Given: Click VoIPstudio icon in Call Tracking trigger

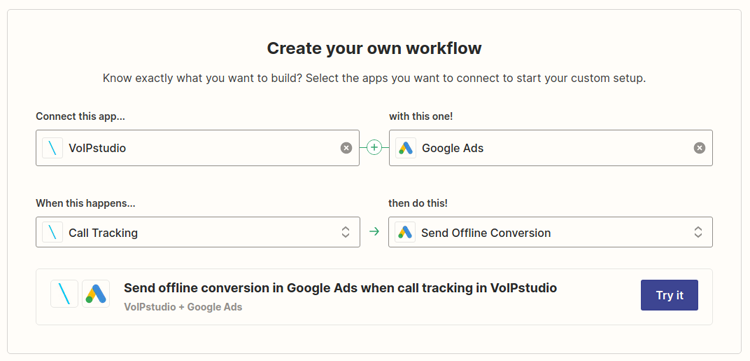Looking at the screenshot, I should tap(53, 233).
